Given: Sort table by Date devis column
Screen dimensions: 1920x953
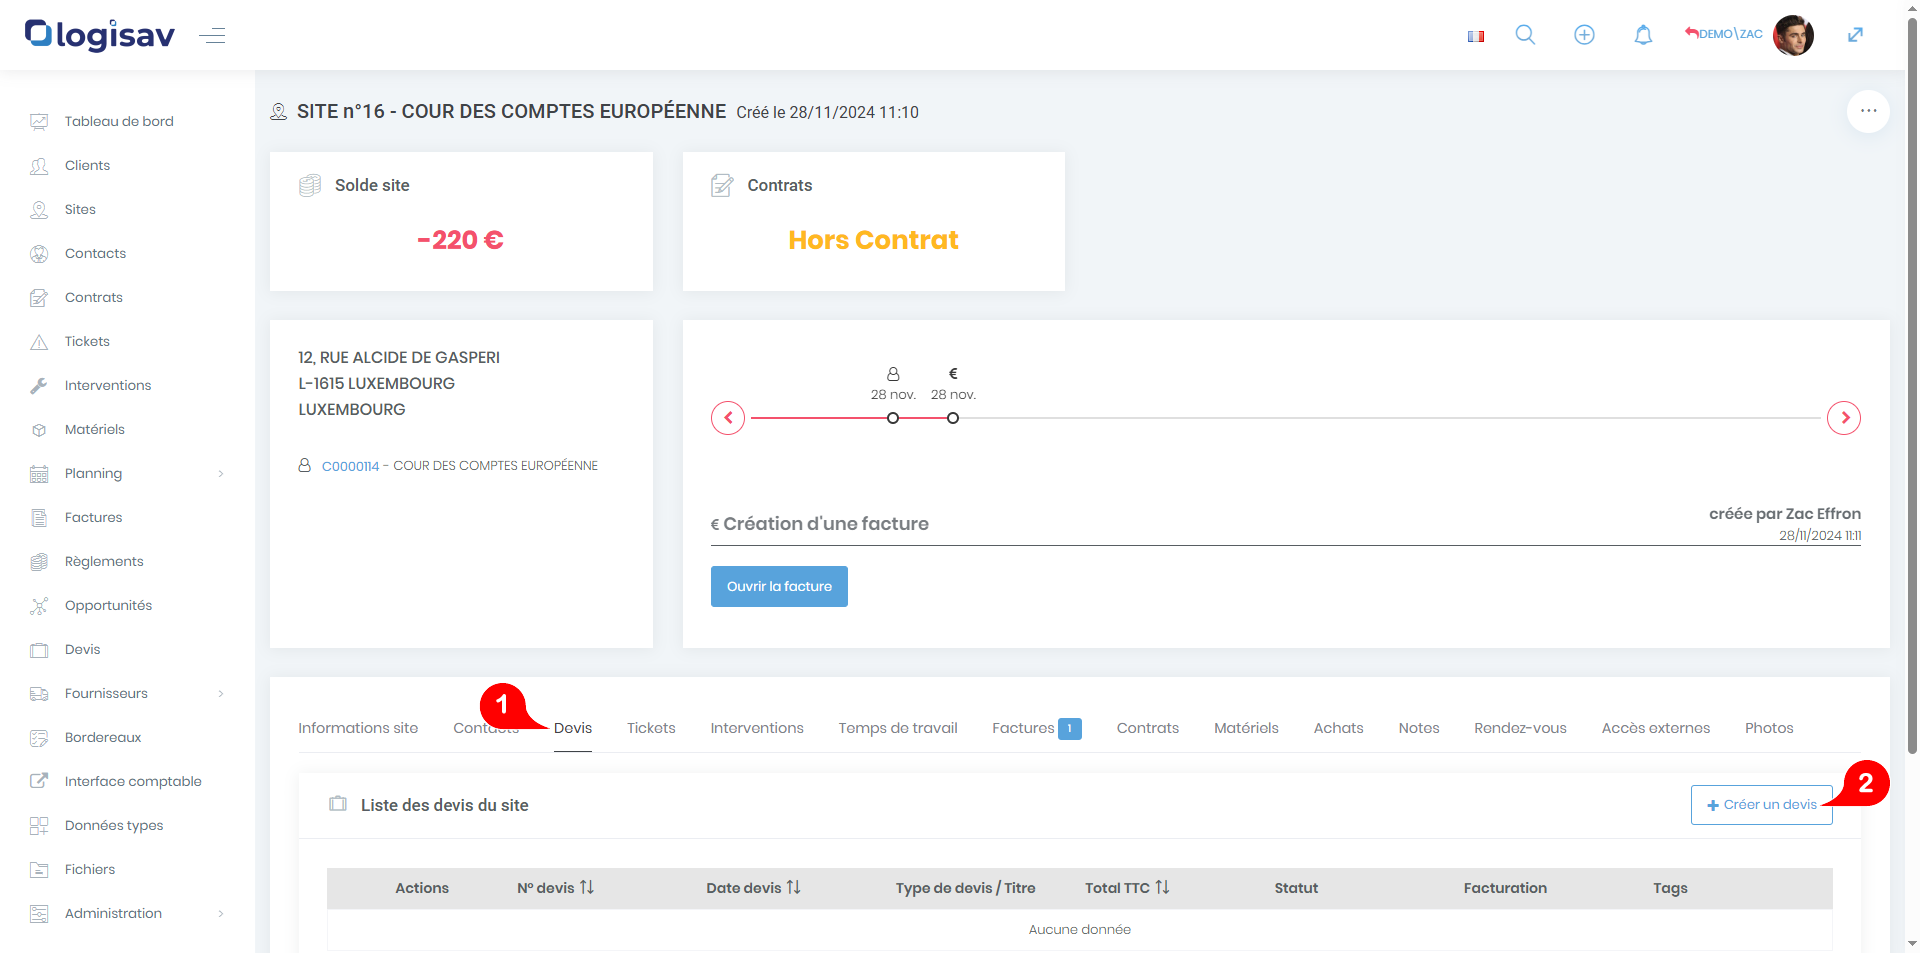Looking at the screenshot, I should click(753, 888).
